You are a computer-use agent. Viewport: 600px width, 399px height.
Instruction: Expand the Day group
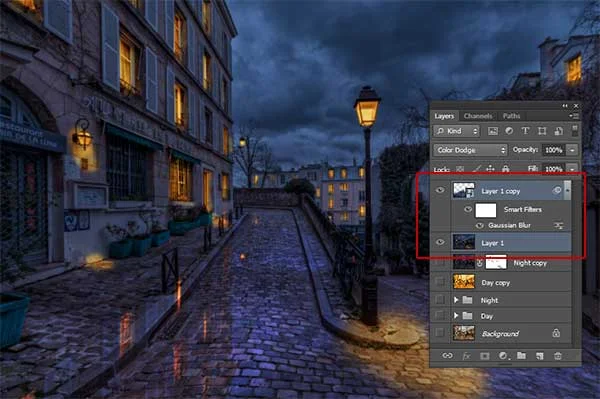coord(456,316)
